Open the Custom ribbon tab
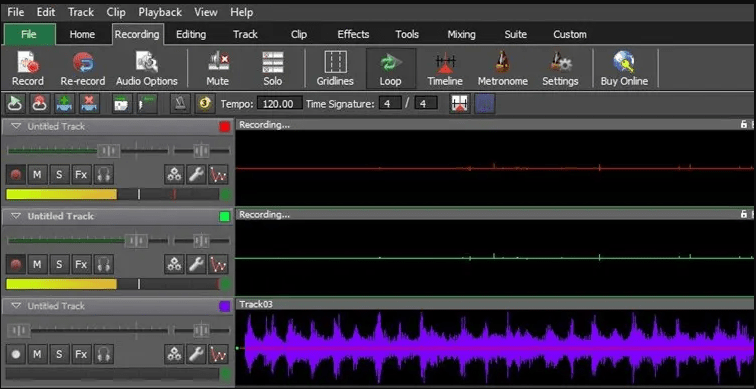 click(570, 35)
